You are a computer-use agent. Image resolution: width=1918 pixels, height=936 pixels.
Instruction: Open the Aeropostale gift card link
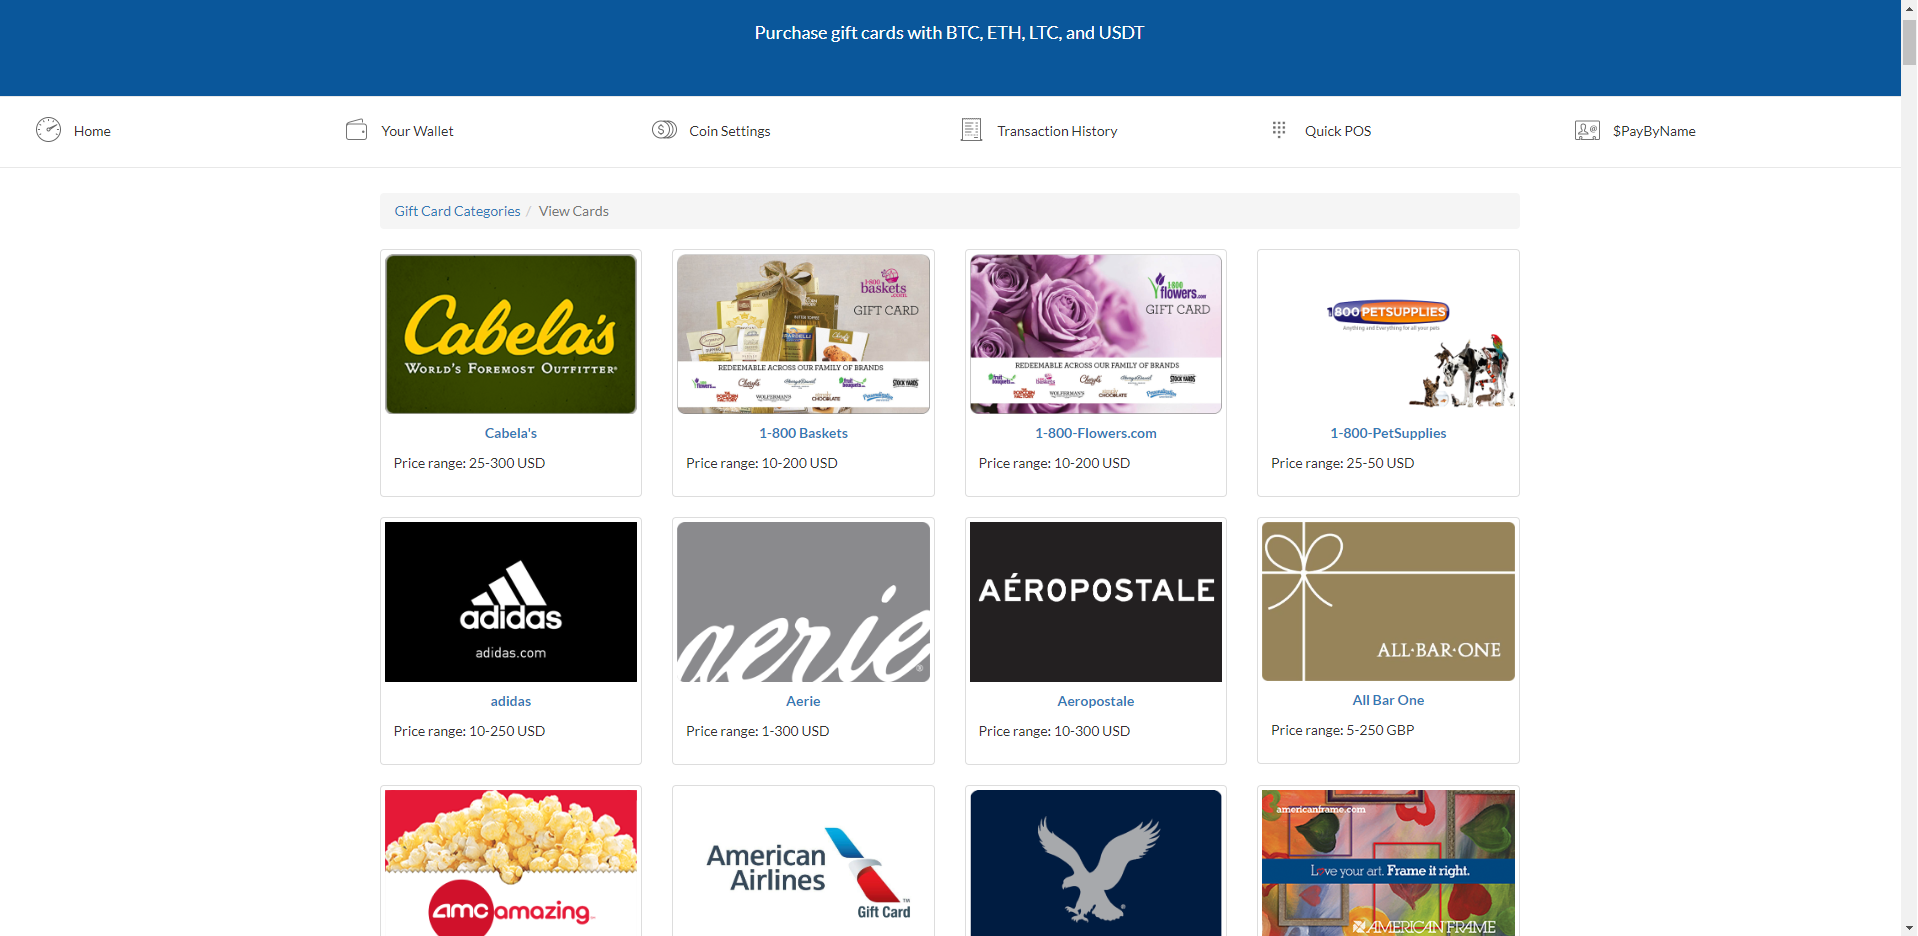pos(1096,701)
